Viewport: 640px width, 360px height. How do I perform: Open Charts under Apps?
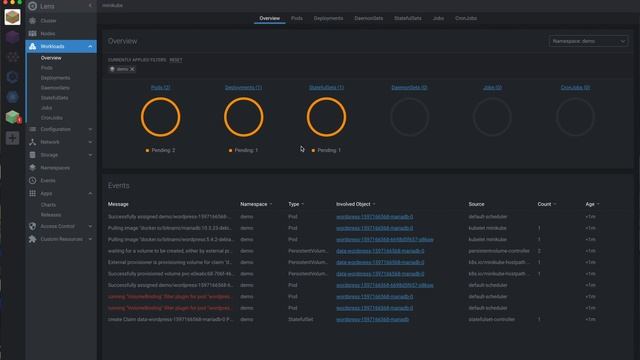click(48, 204)
